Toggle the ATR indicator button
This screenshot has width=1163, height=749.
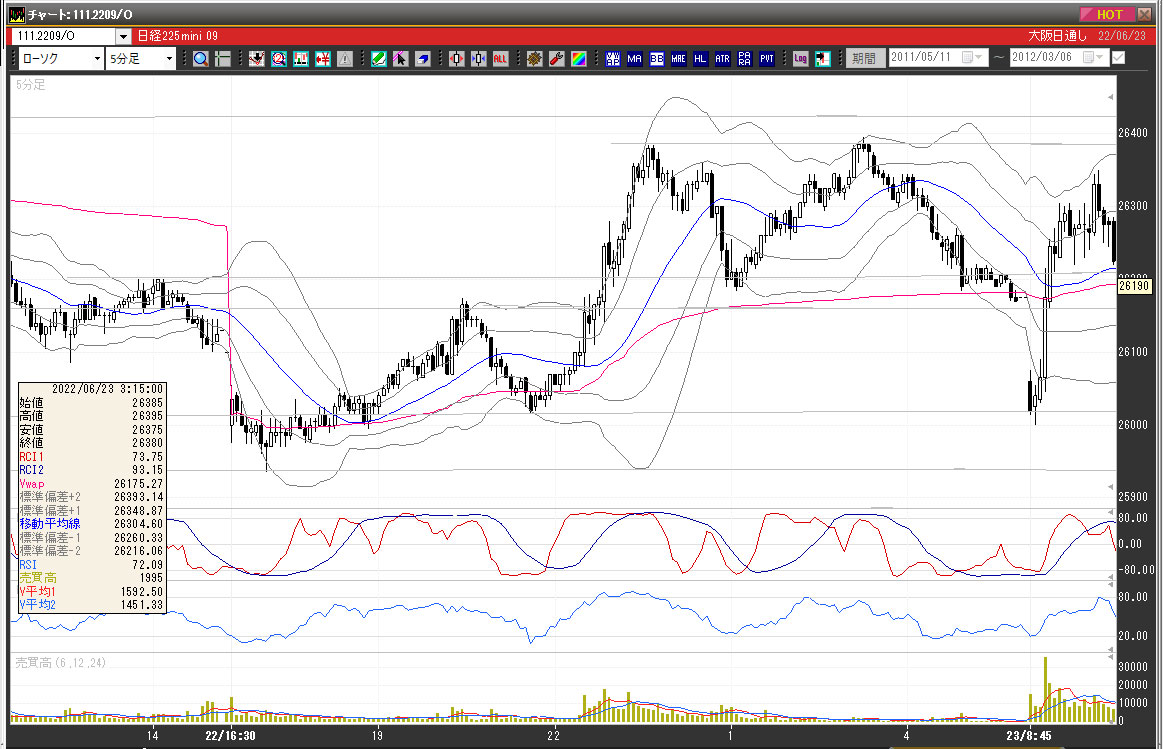722,59
